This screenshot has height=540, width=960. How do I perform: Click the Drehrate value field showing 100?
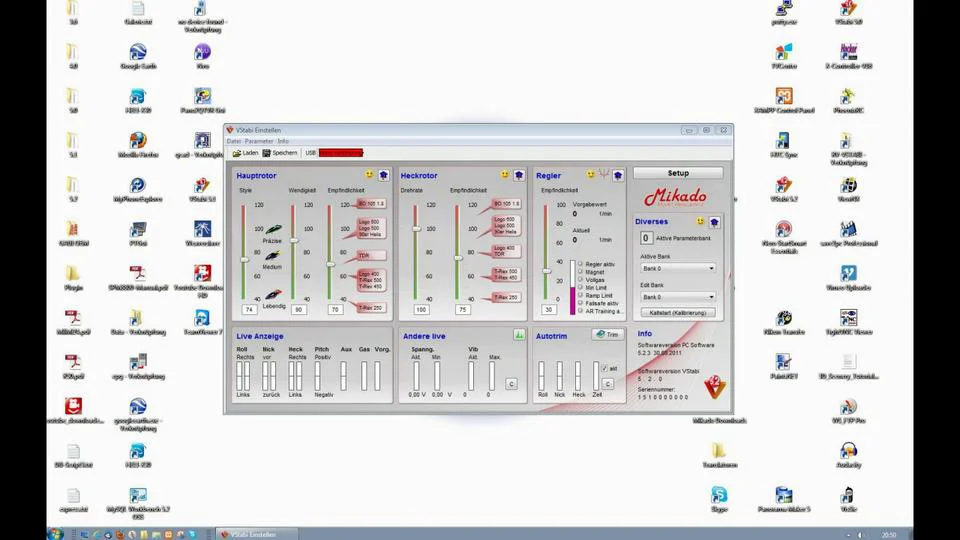tap(421, 310)
